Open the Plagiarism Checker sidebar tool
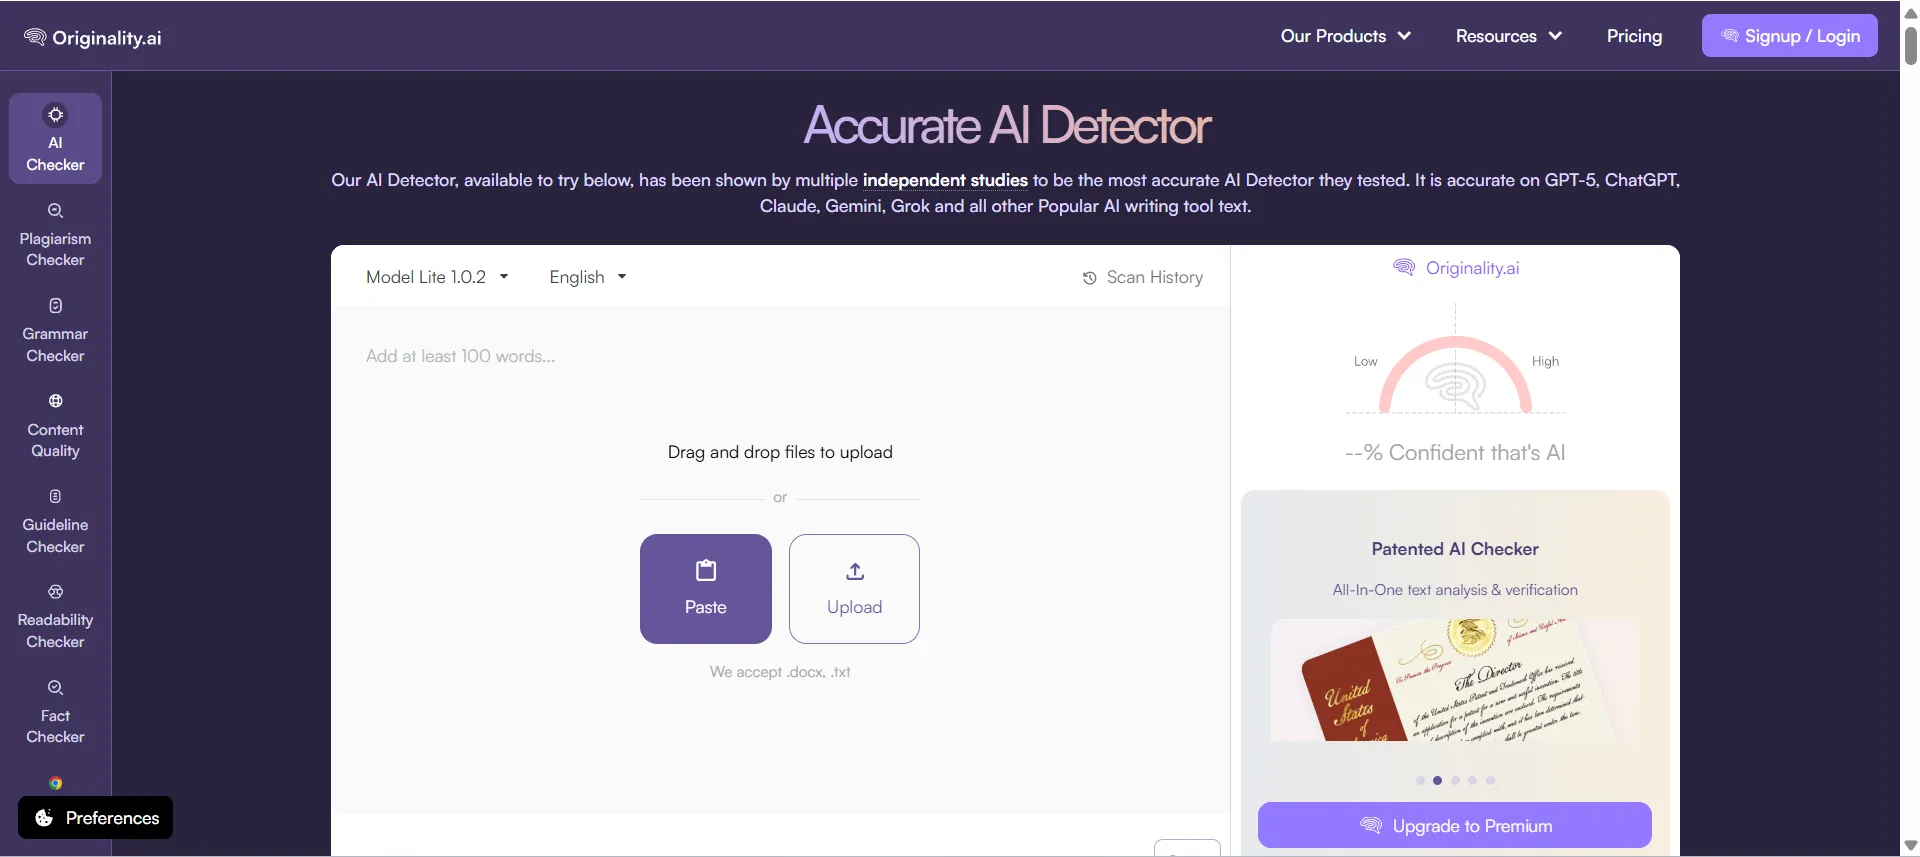The image size is (1920, 857). pos(55,235)
